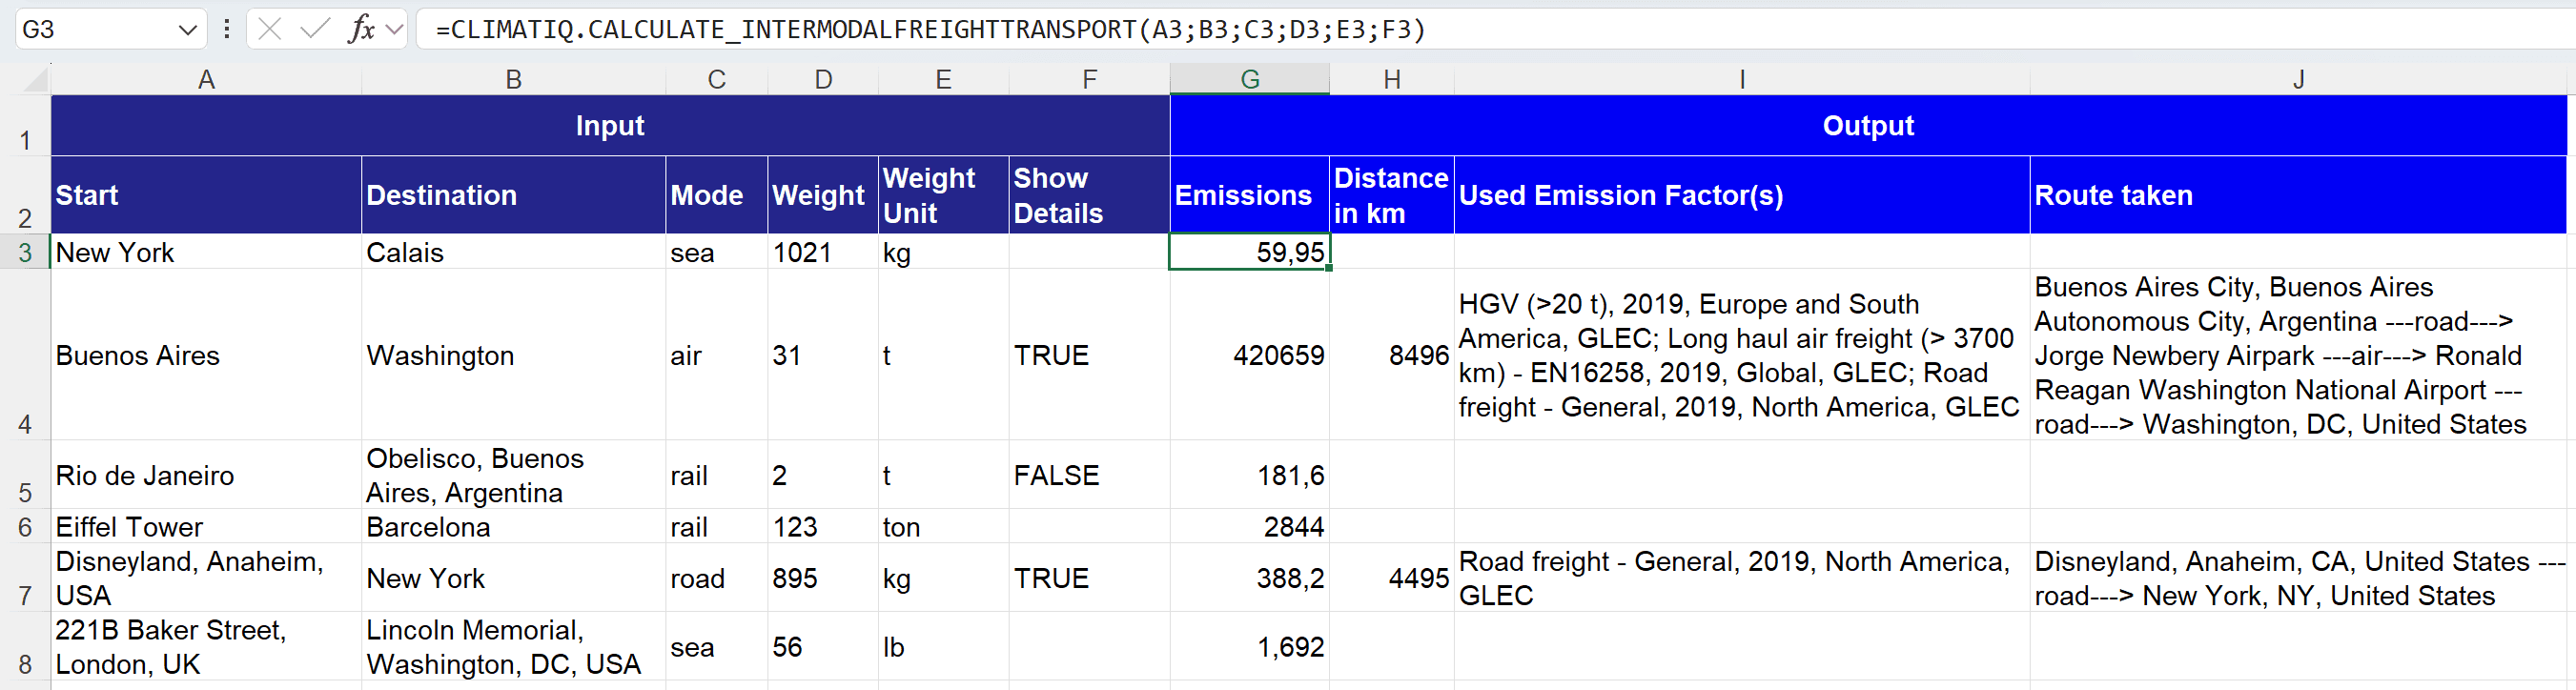Select the Destination heading cell
Image resolution: width=2576 pixels, height=690 pixels.
[513, 195]
